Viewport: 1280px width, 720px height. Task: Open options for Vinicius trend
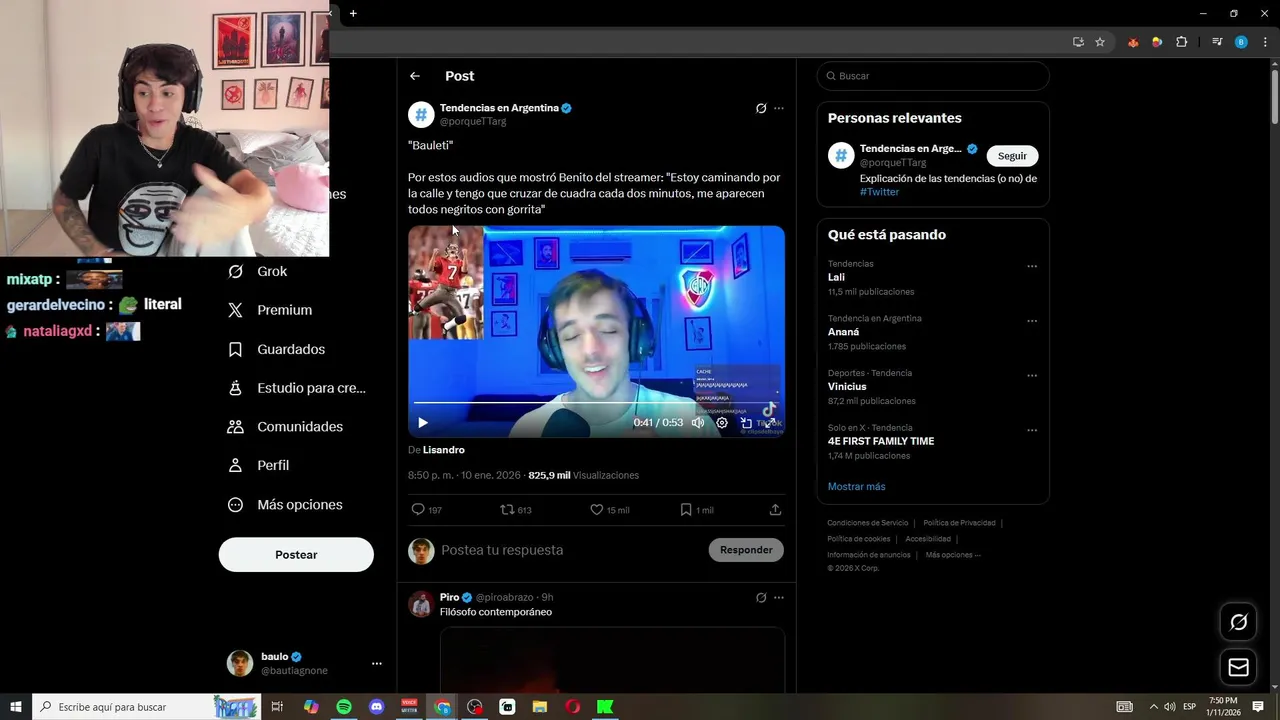coord(1032,376)
